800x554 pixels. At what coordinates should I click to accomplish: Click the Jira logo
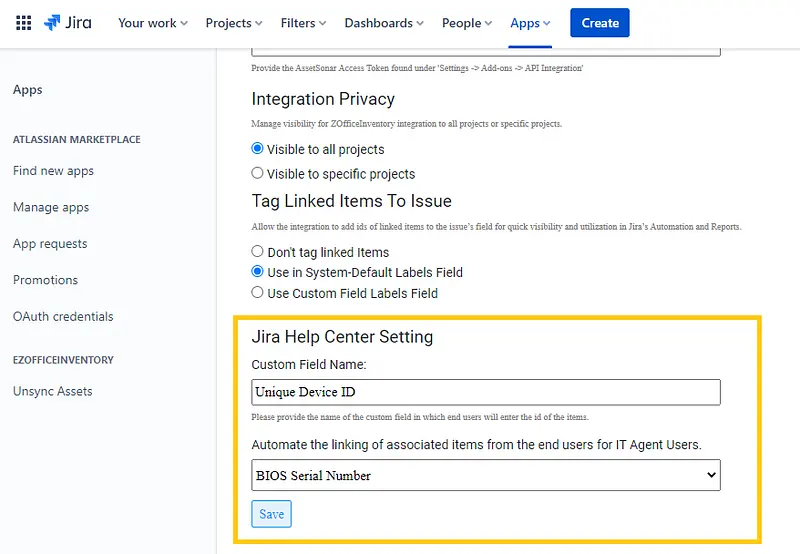tap(68, 23)
